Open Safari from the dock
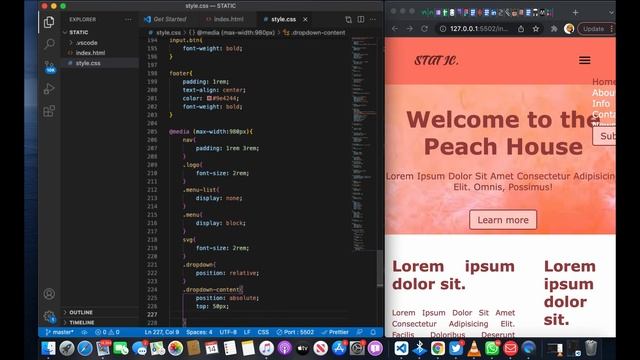Image resolution: width=640 pixels, height=360 pixels. 85,348
